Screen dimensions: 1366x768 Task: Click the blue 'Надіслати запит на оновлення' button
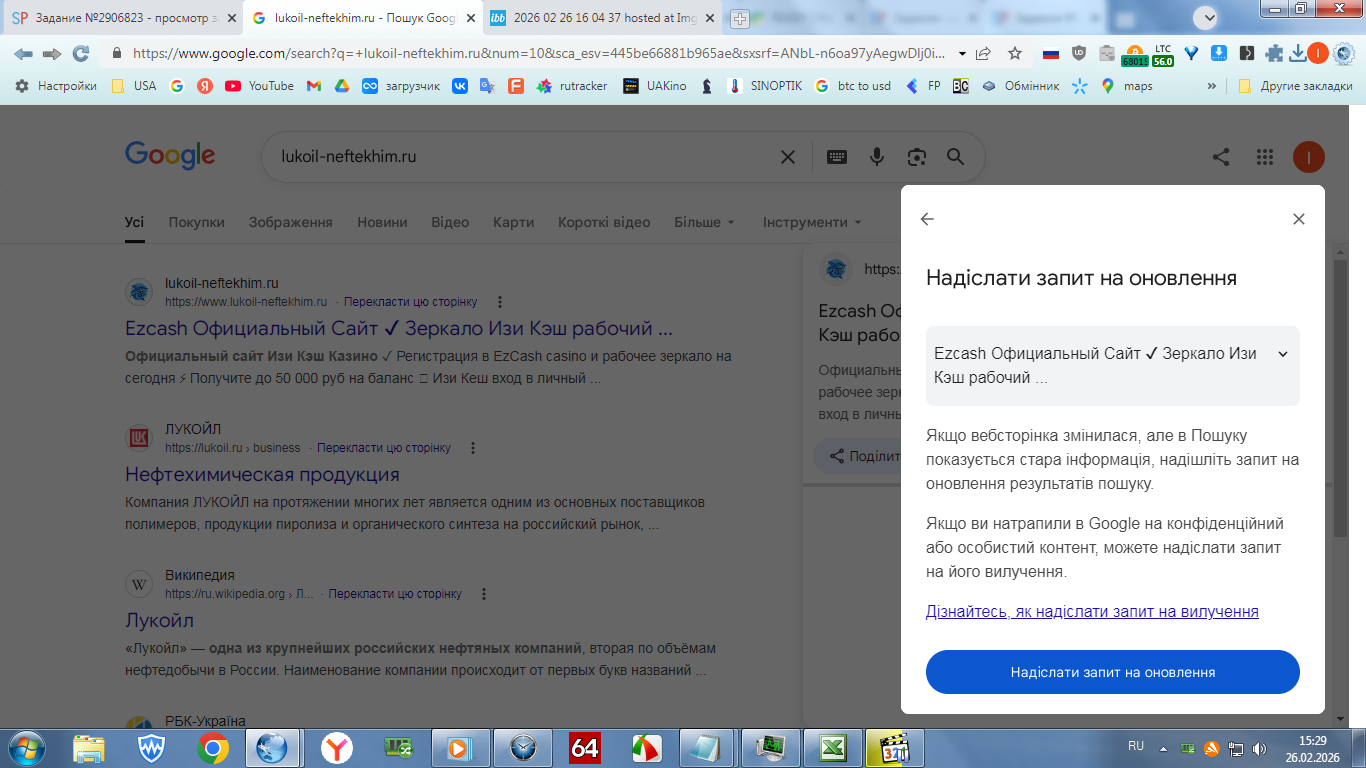1113,672
